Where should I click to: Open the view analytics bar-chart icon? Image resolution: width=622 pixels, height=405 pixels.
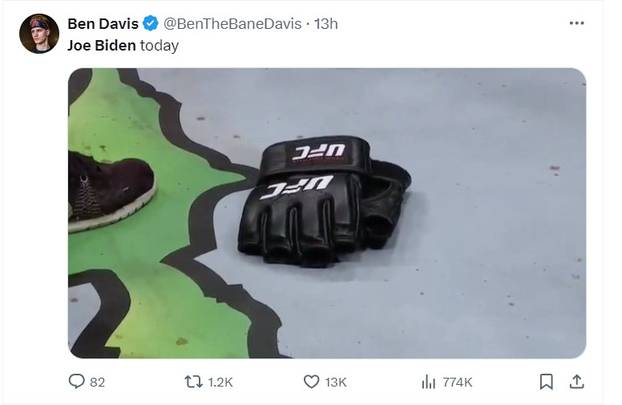coord(428,382)
